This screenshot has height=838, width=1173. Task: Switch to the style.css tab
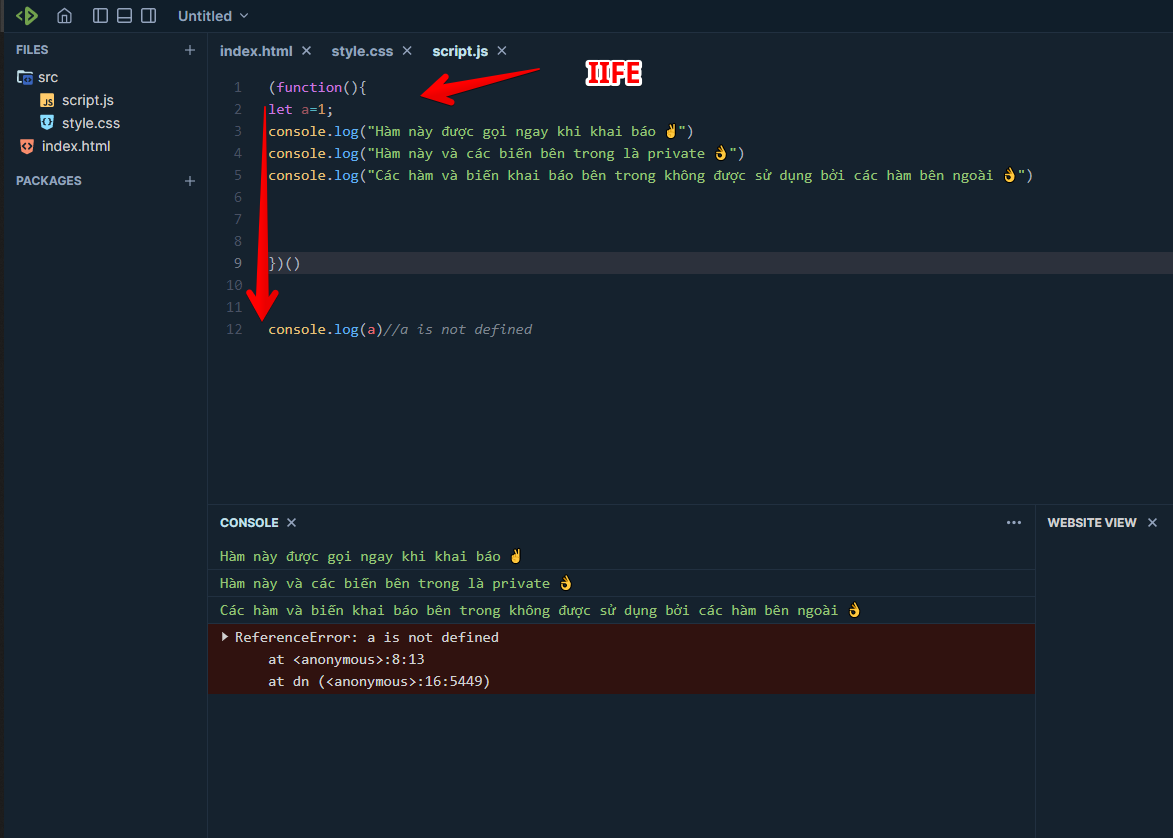click(362, 50)
